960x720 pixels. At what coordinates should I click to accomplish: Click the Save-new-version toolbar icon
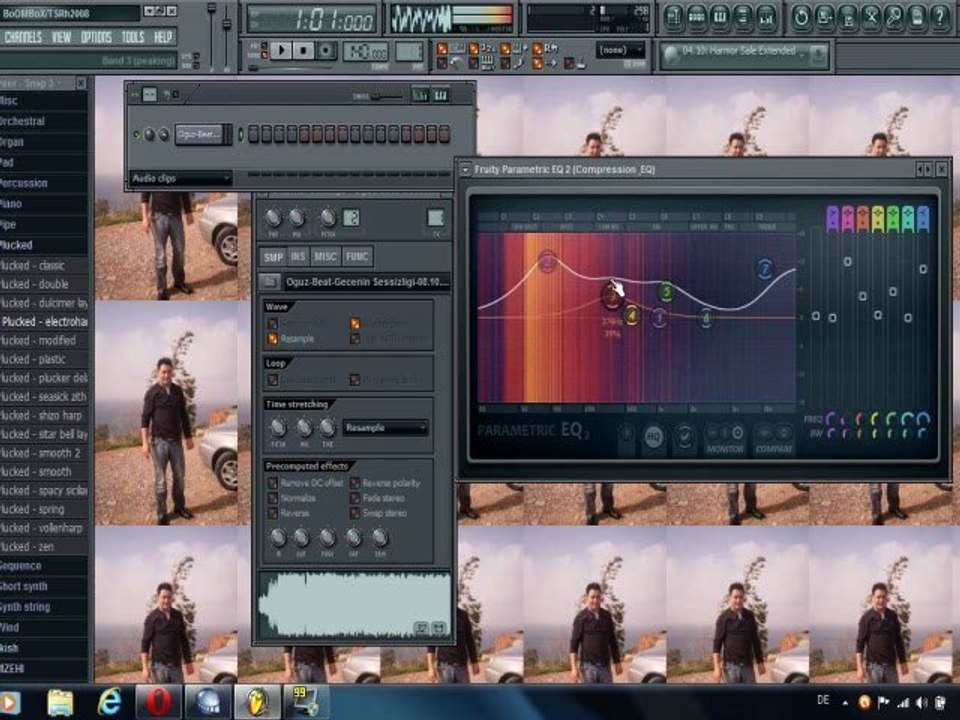[823, 17]
